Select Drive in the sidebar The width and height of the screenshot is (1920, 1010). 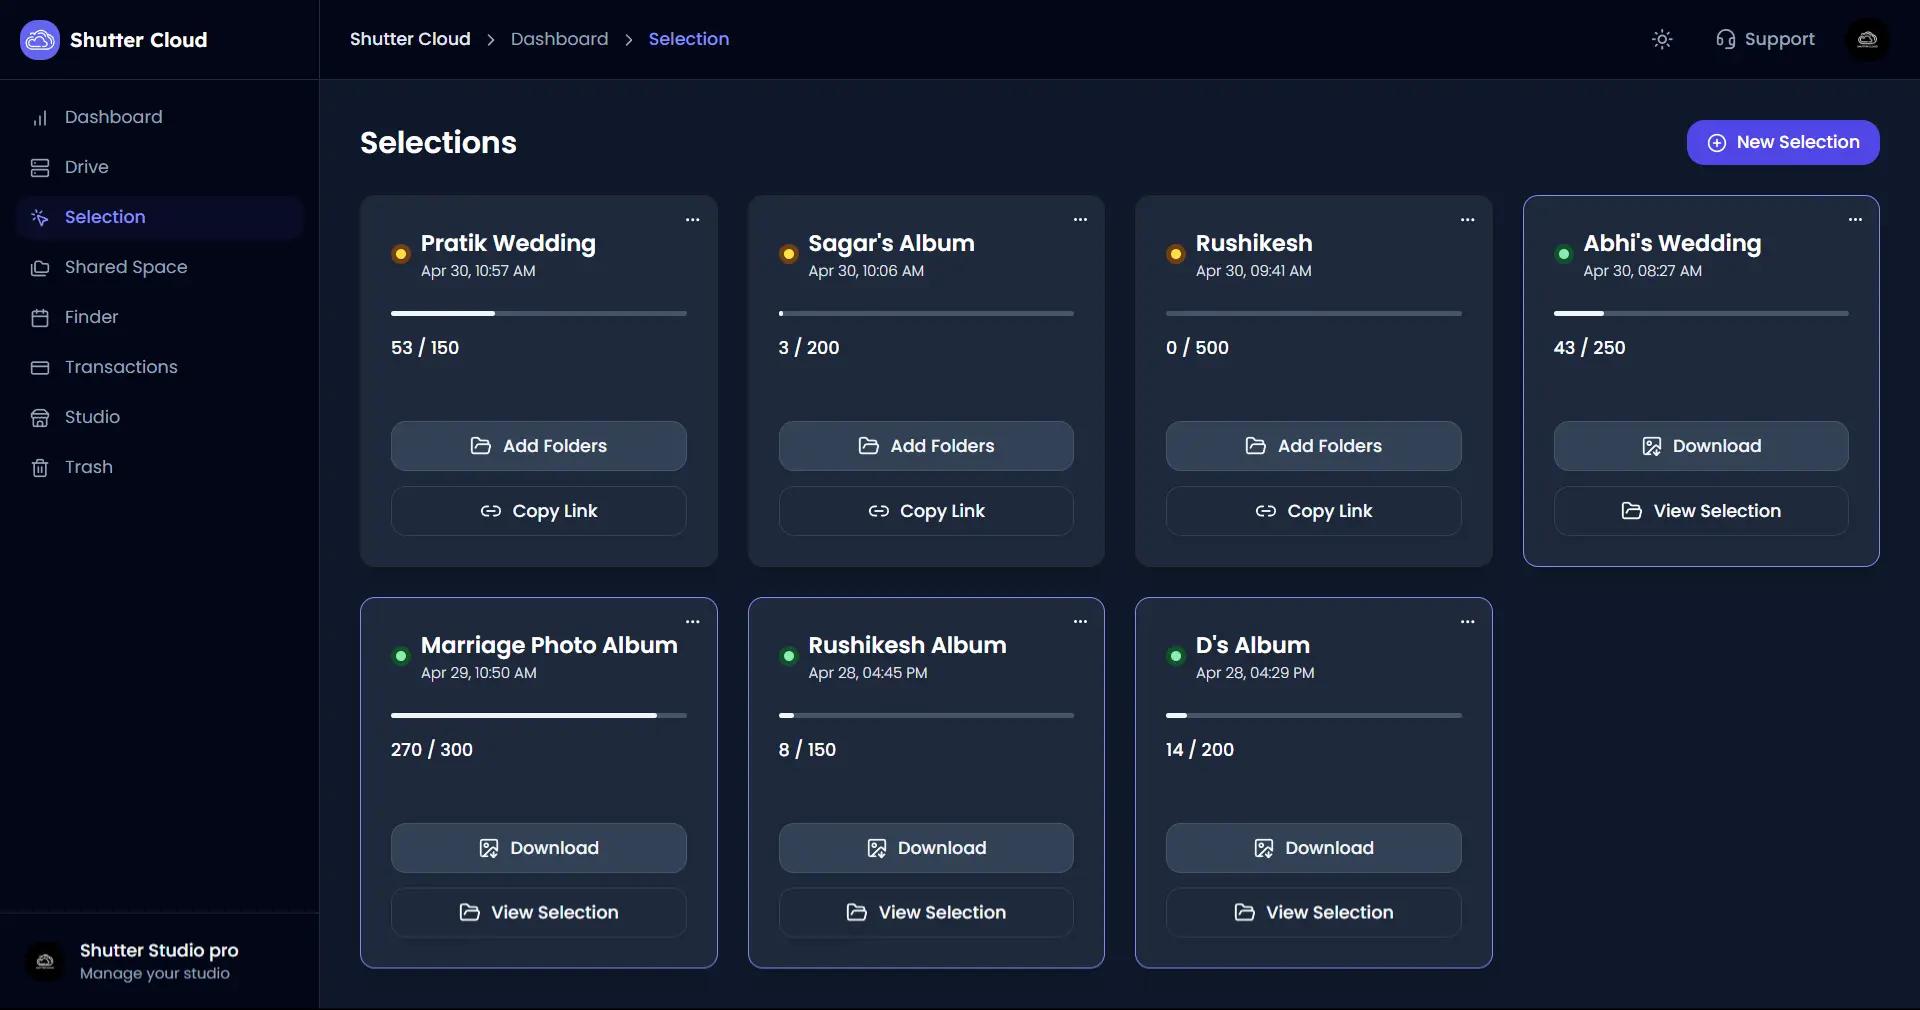(x=86, y=167)
